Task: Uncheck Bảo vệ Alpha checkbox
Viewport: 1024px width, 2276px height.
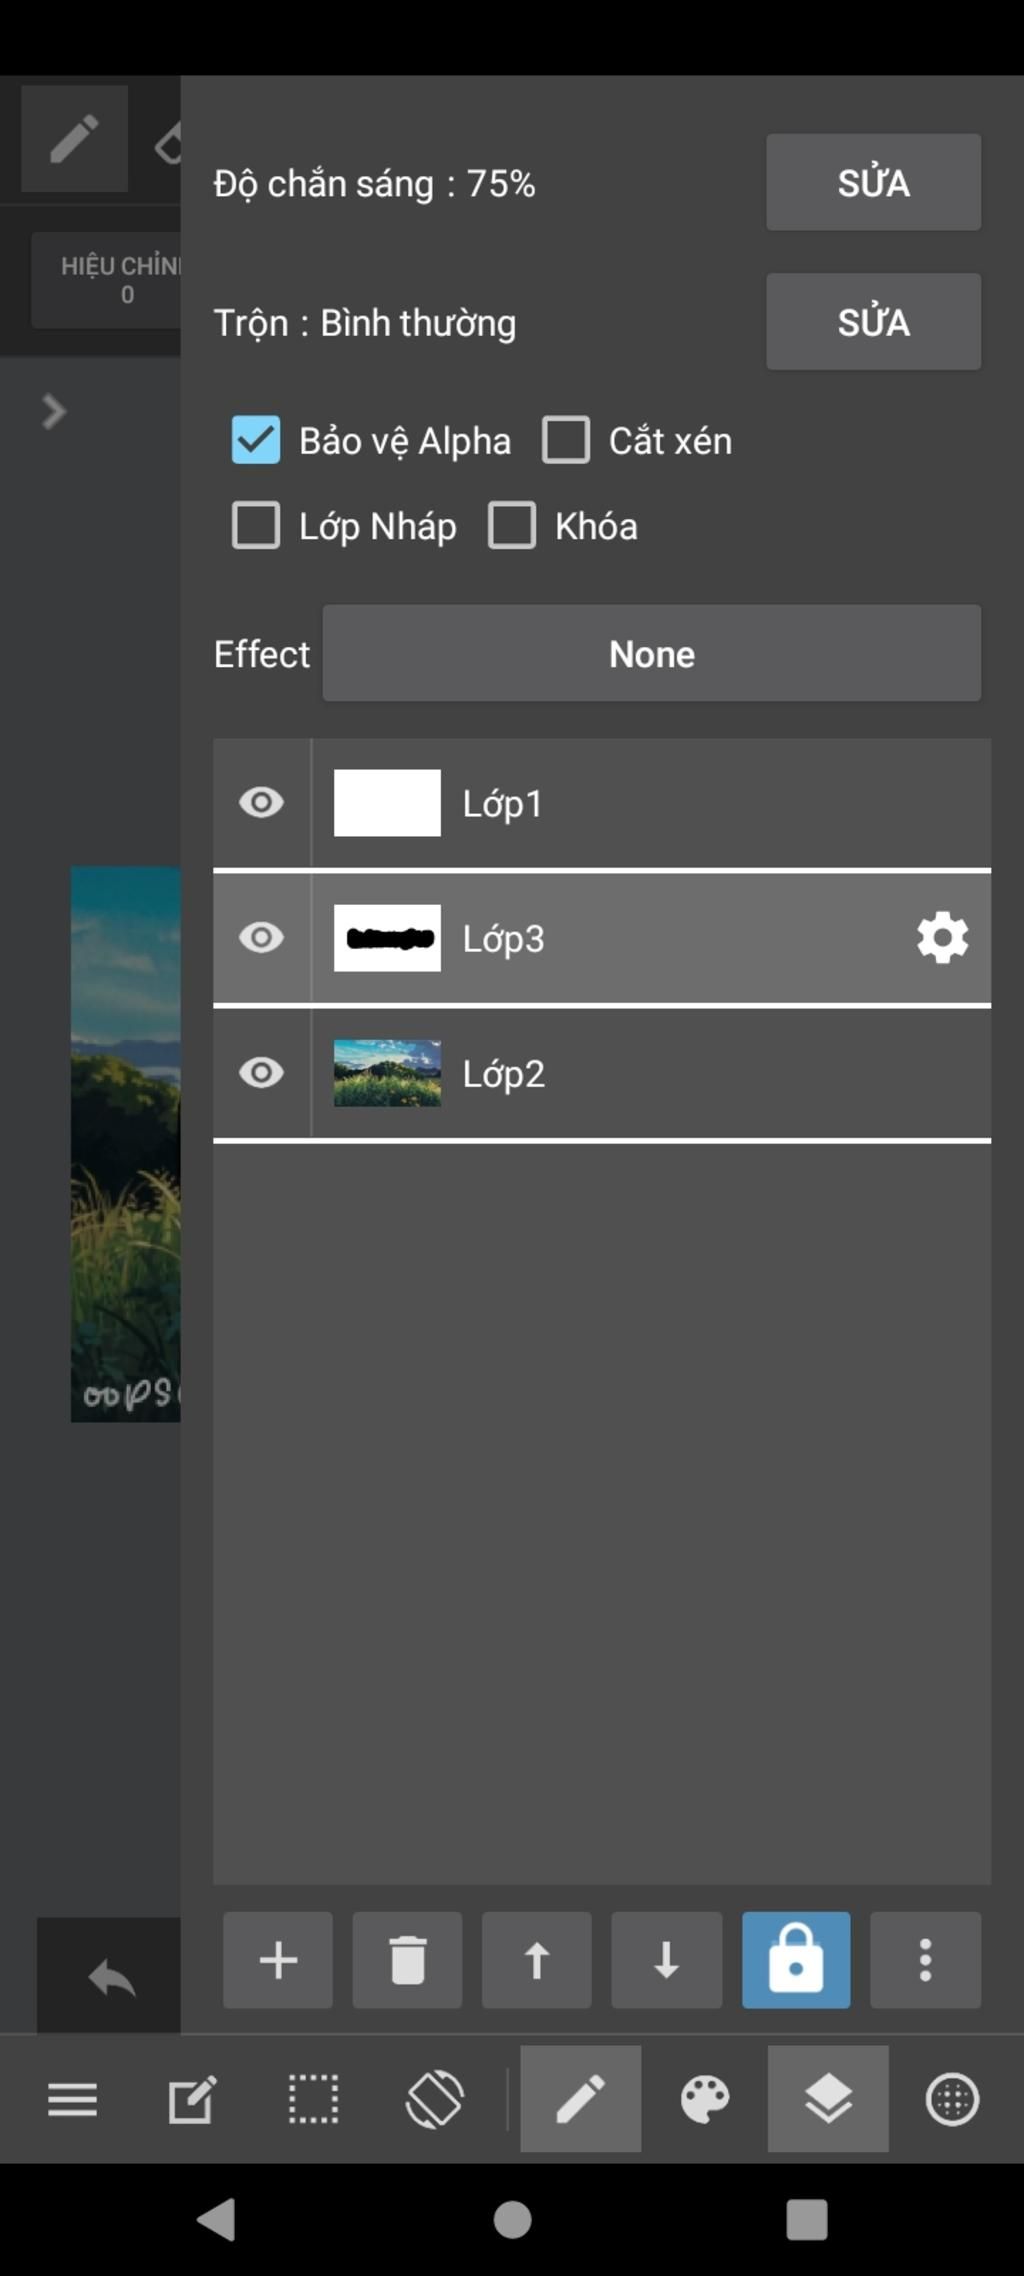Action: tap(256, 440)
